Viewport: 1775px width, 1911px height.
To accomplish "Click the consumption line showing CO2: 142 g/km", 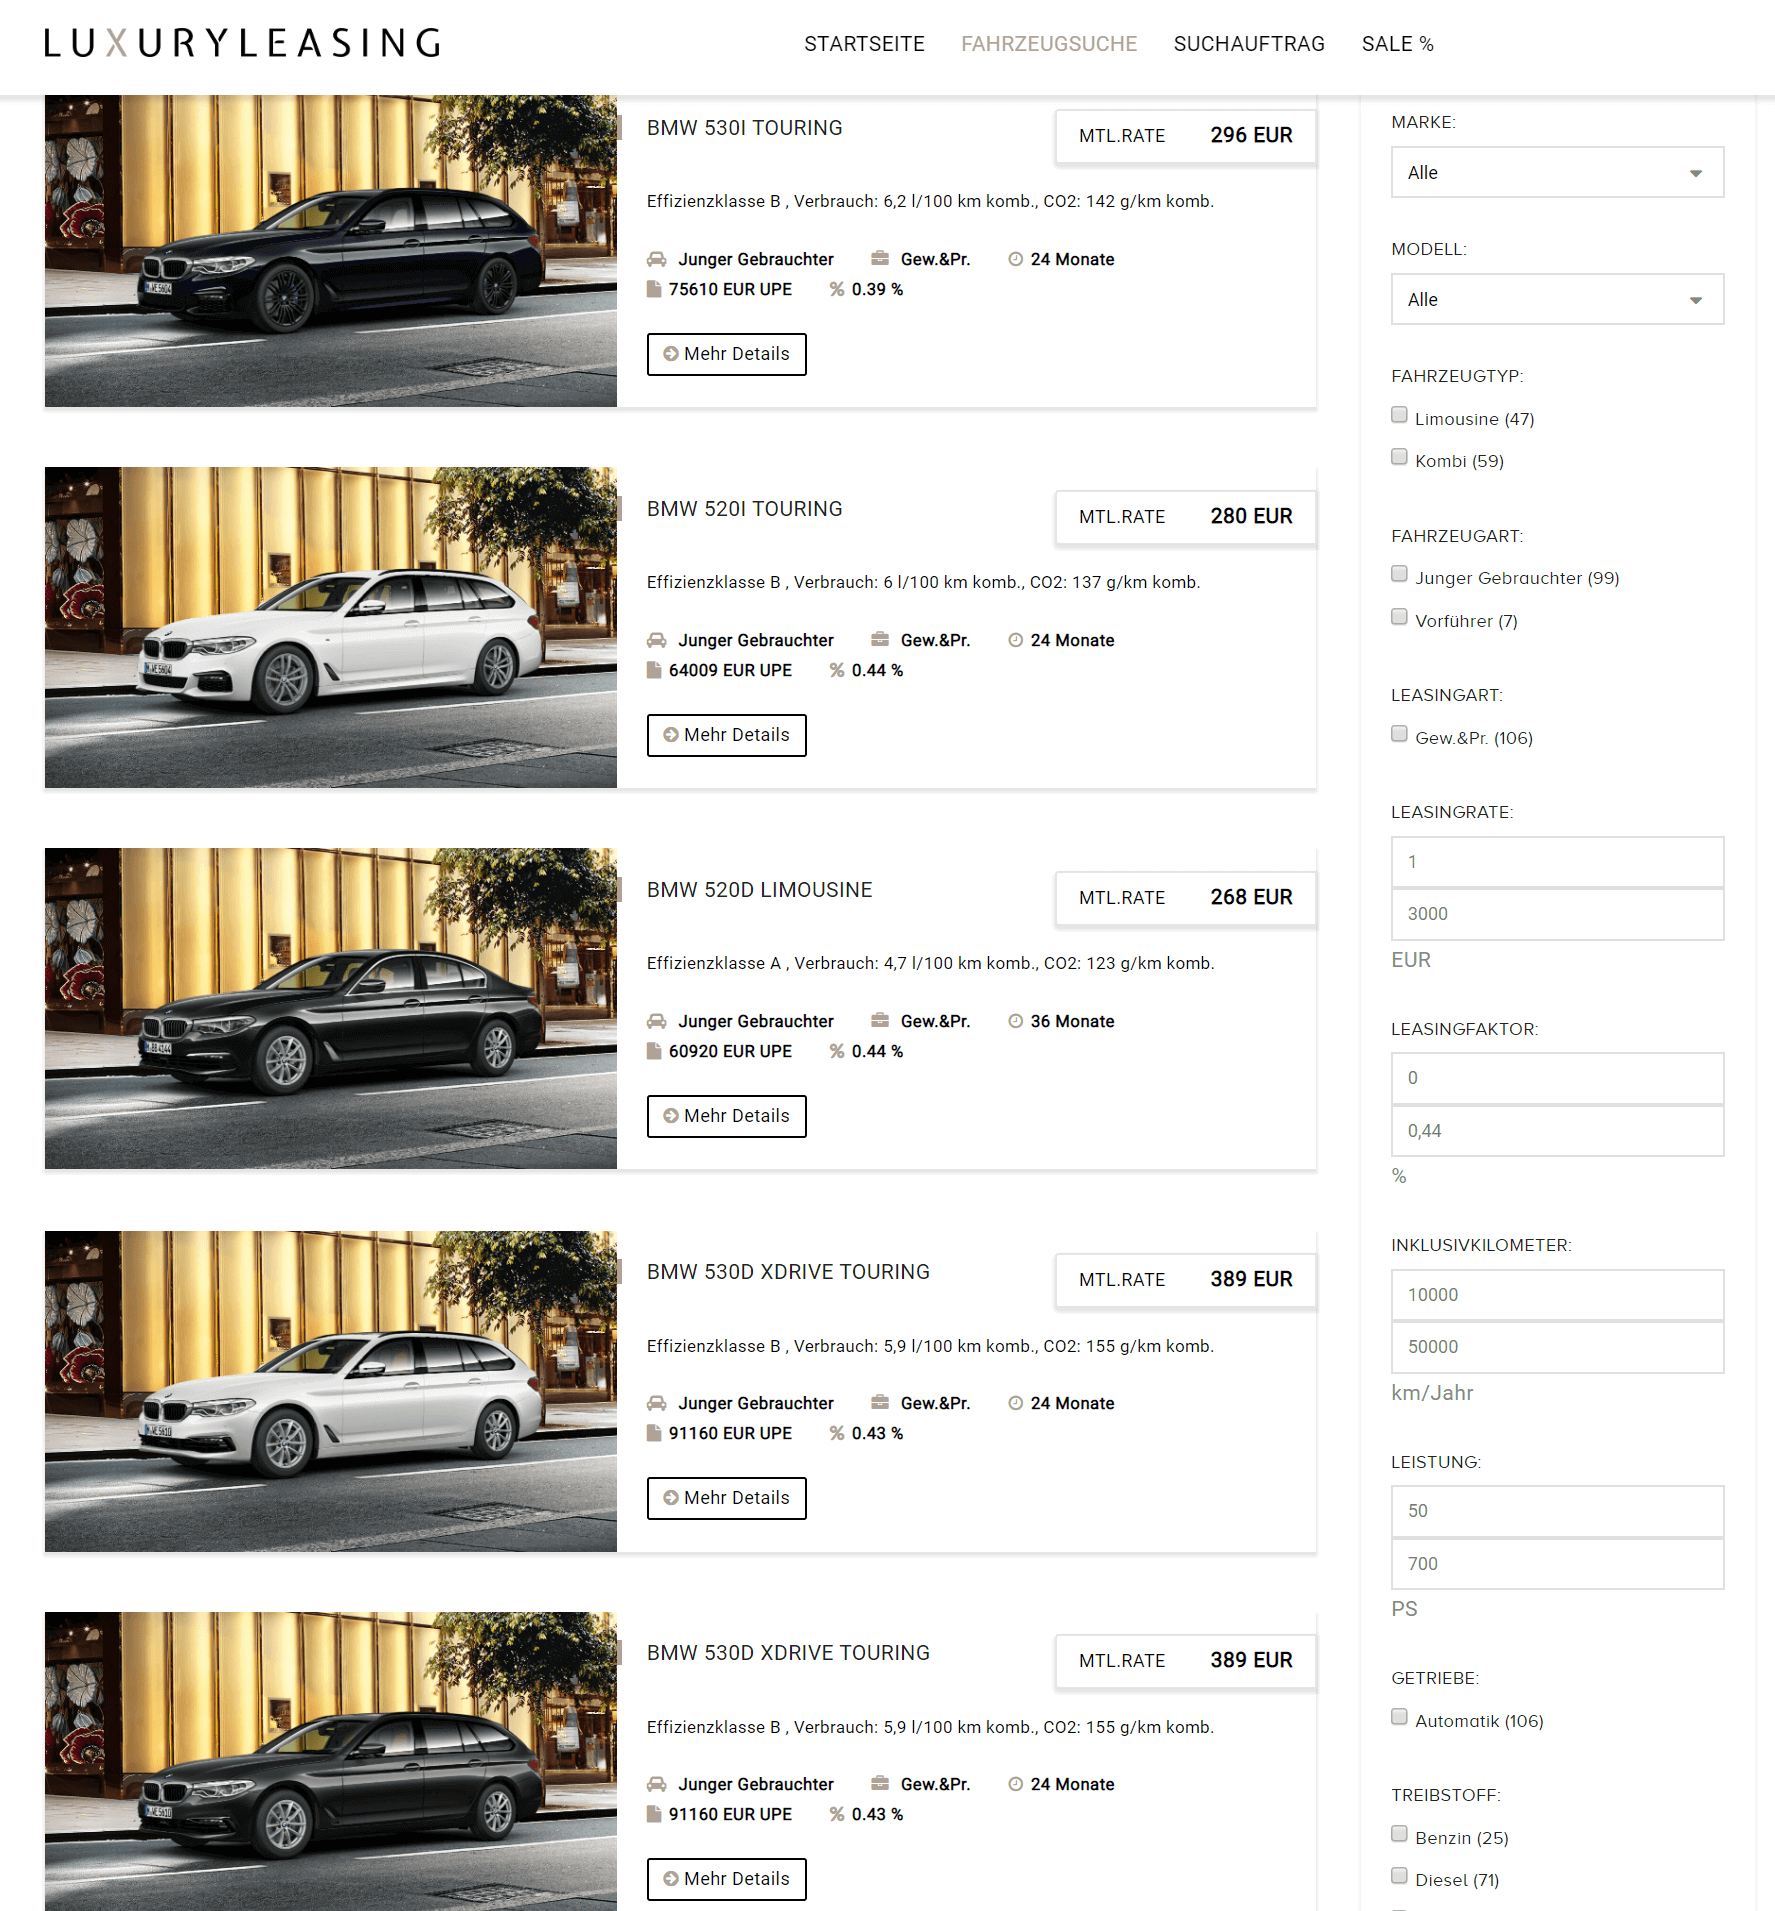I will pyautogui.click(x=930, y=201).
